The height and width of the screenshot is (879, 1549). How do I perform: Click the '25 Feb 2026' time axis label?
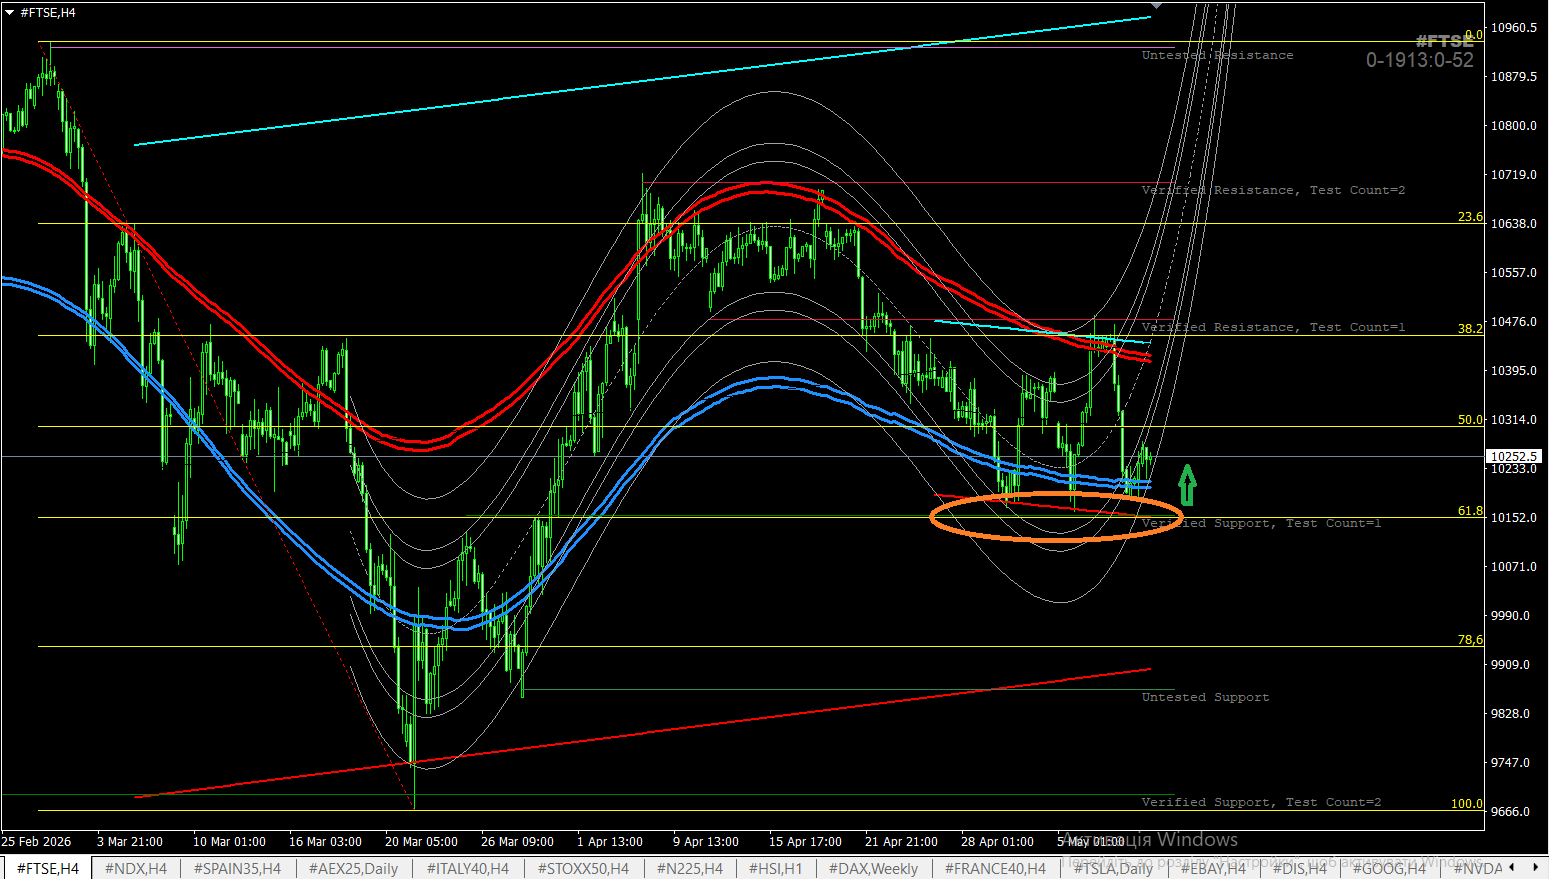tap(36, 842)
